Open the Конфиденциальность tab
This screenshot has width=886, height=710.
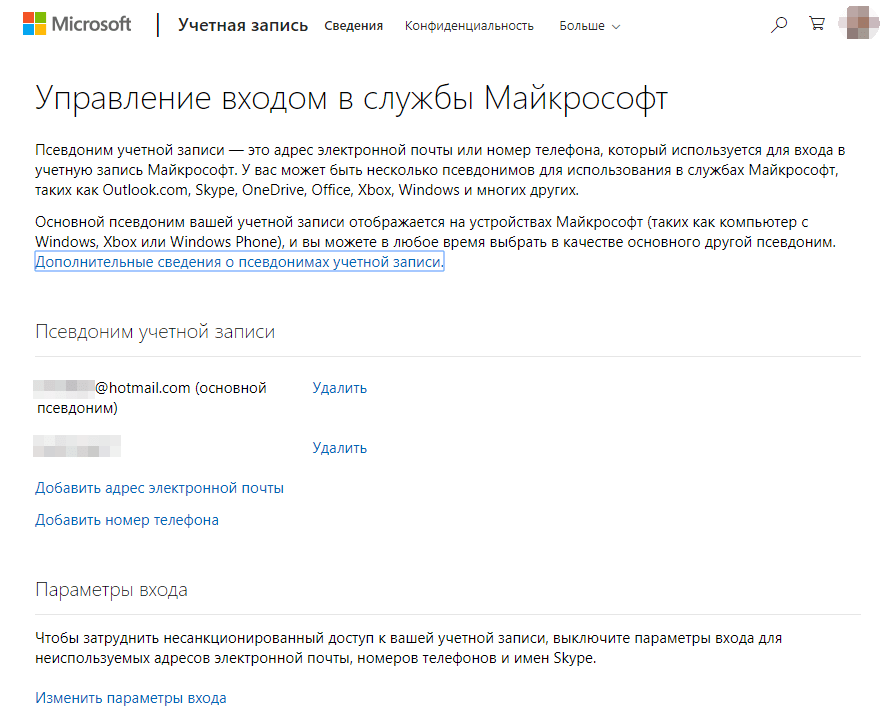pyautogui.click(x=469, y=26)
